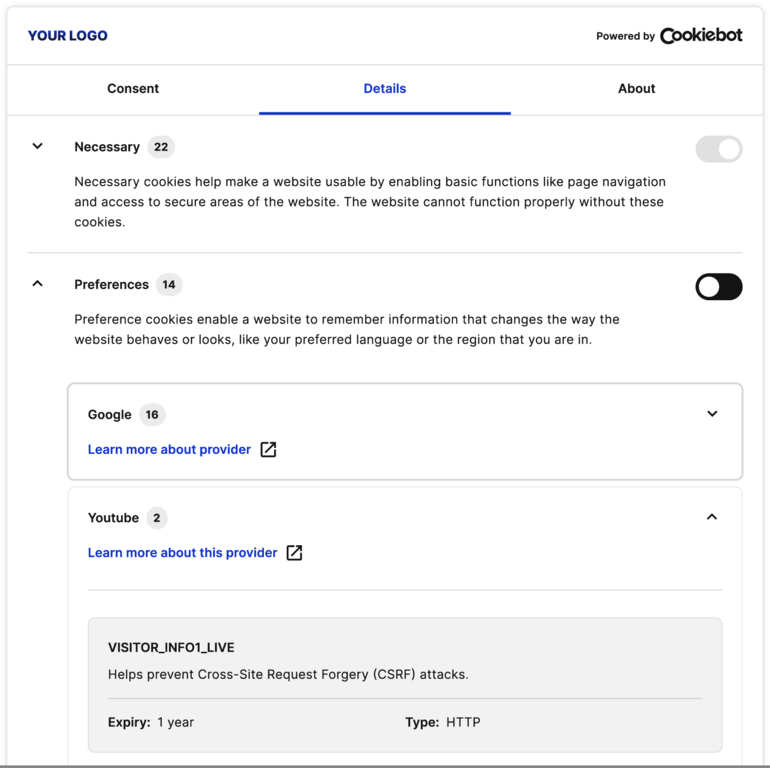This screenshot has height=768, width=770.
Task: Click the Preferences count badge 14
Action: [169, 285]
